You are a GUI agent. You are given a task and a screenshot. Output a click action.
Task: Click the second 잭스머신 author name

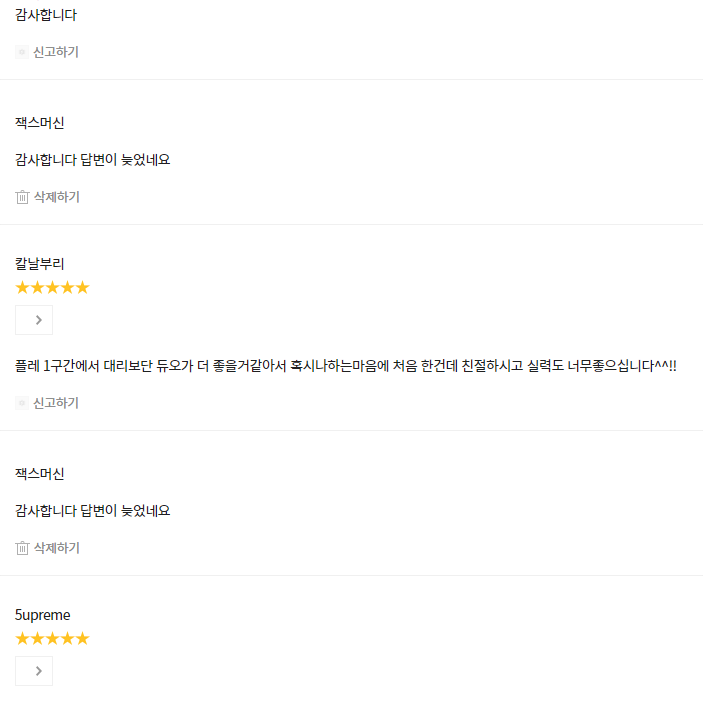point(40,474)
